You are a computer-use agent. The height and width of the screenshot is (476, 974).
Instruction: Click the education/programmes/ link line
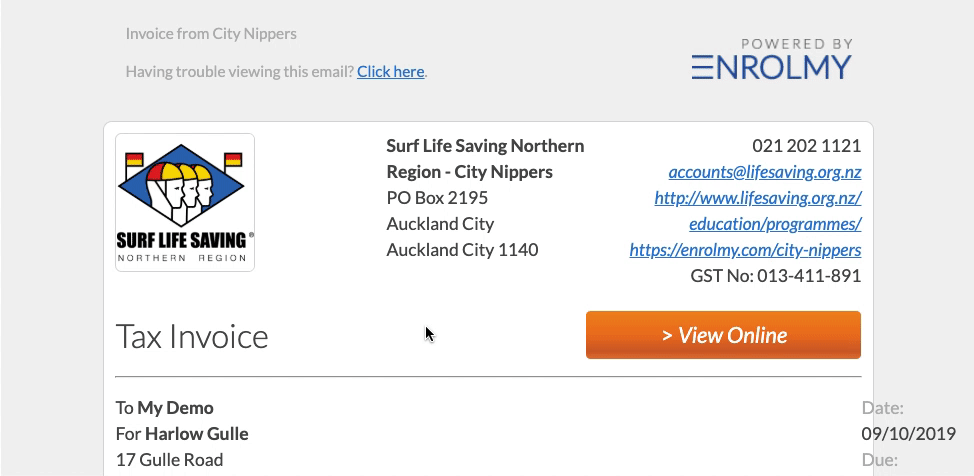coord(775,224)
